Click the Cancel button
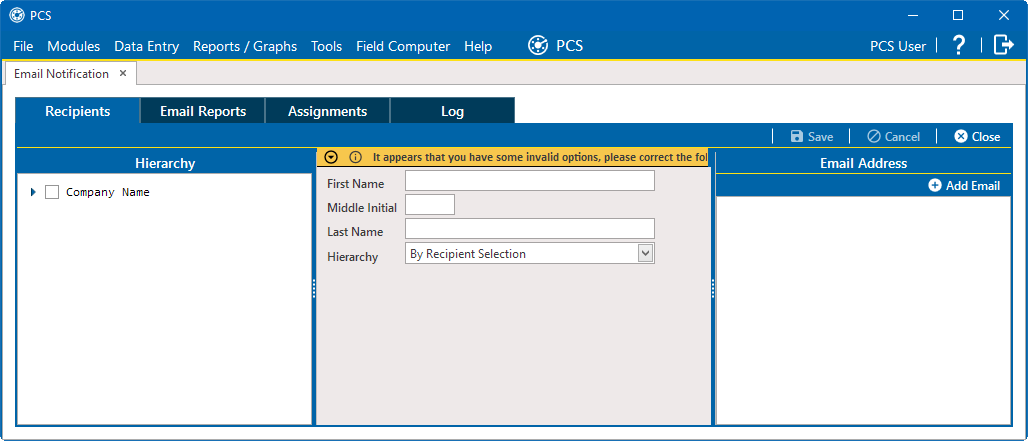This screenshot has width=1028, height=441. pos(893,136)
